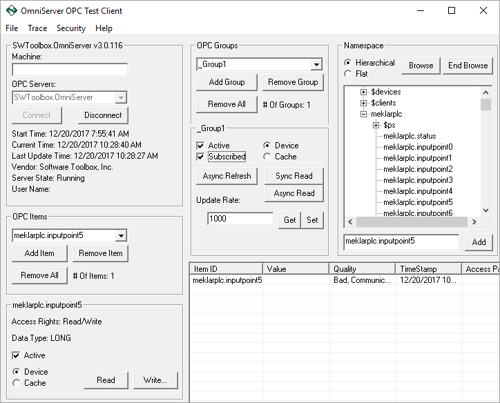This screenshot has width=500, height=403.
Task: Expand the $ps tree node
Action: click(x=376, y=125)
